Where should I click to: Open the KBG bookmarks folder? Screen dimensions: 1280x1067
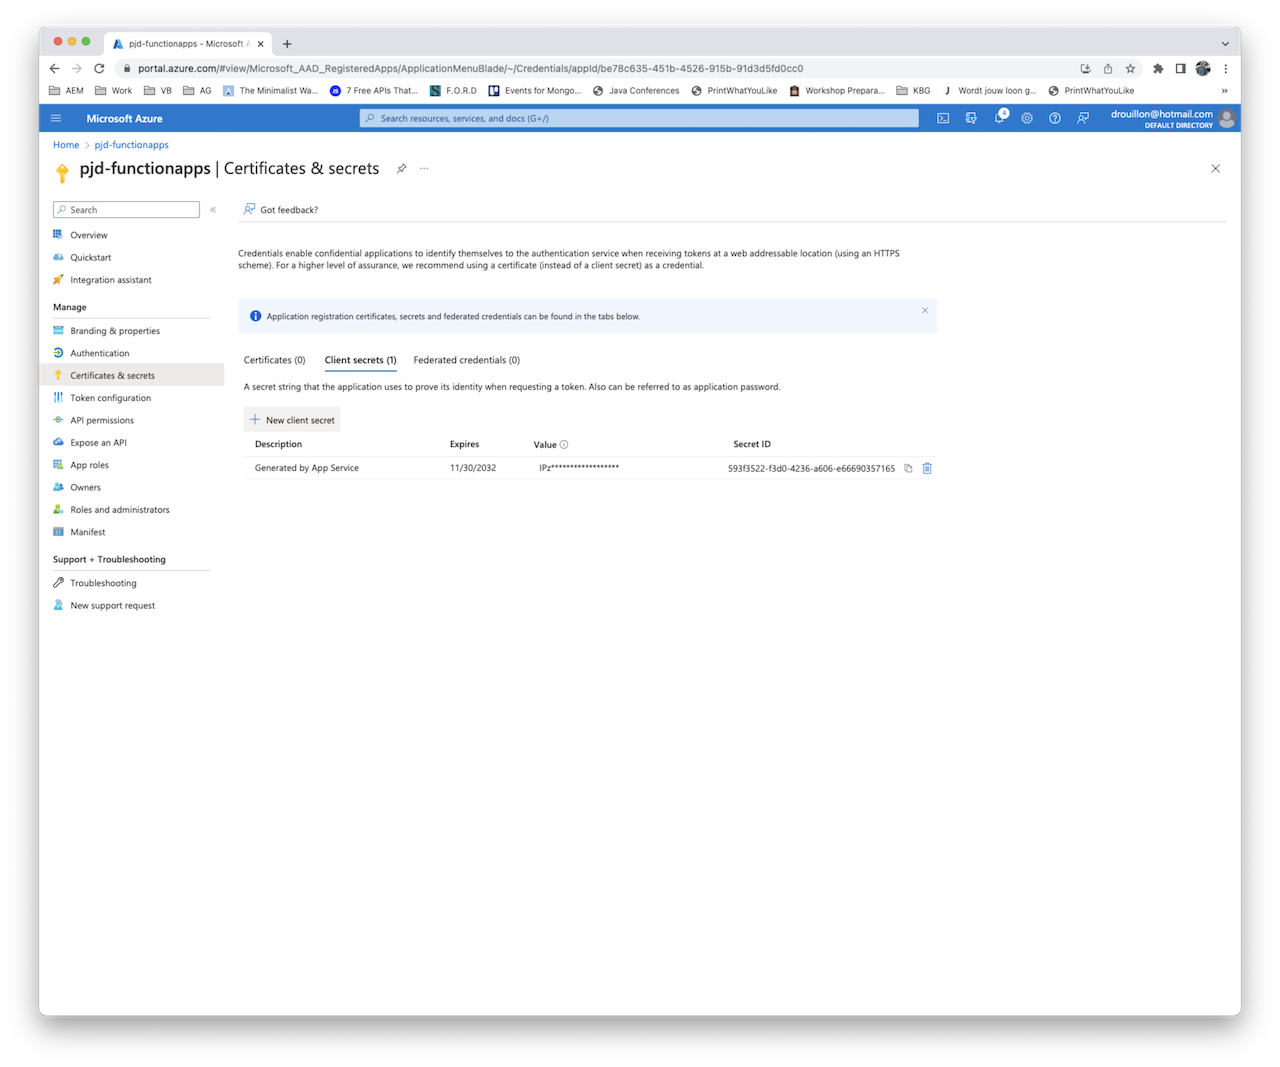pyautogui.click(x=913, y=91)
